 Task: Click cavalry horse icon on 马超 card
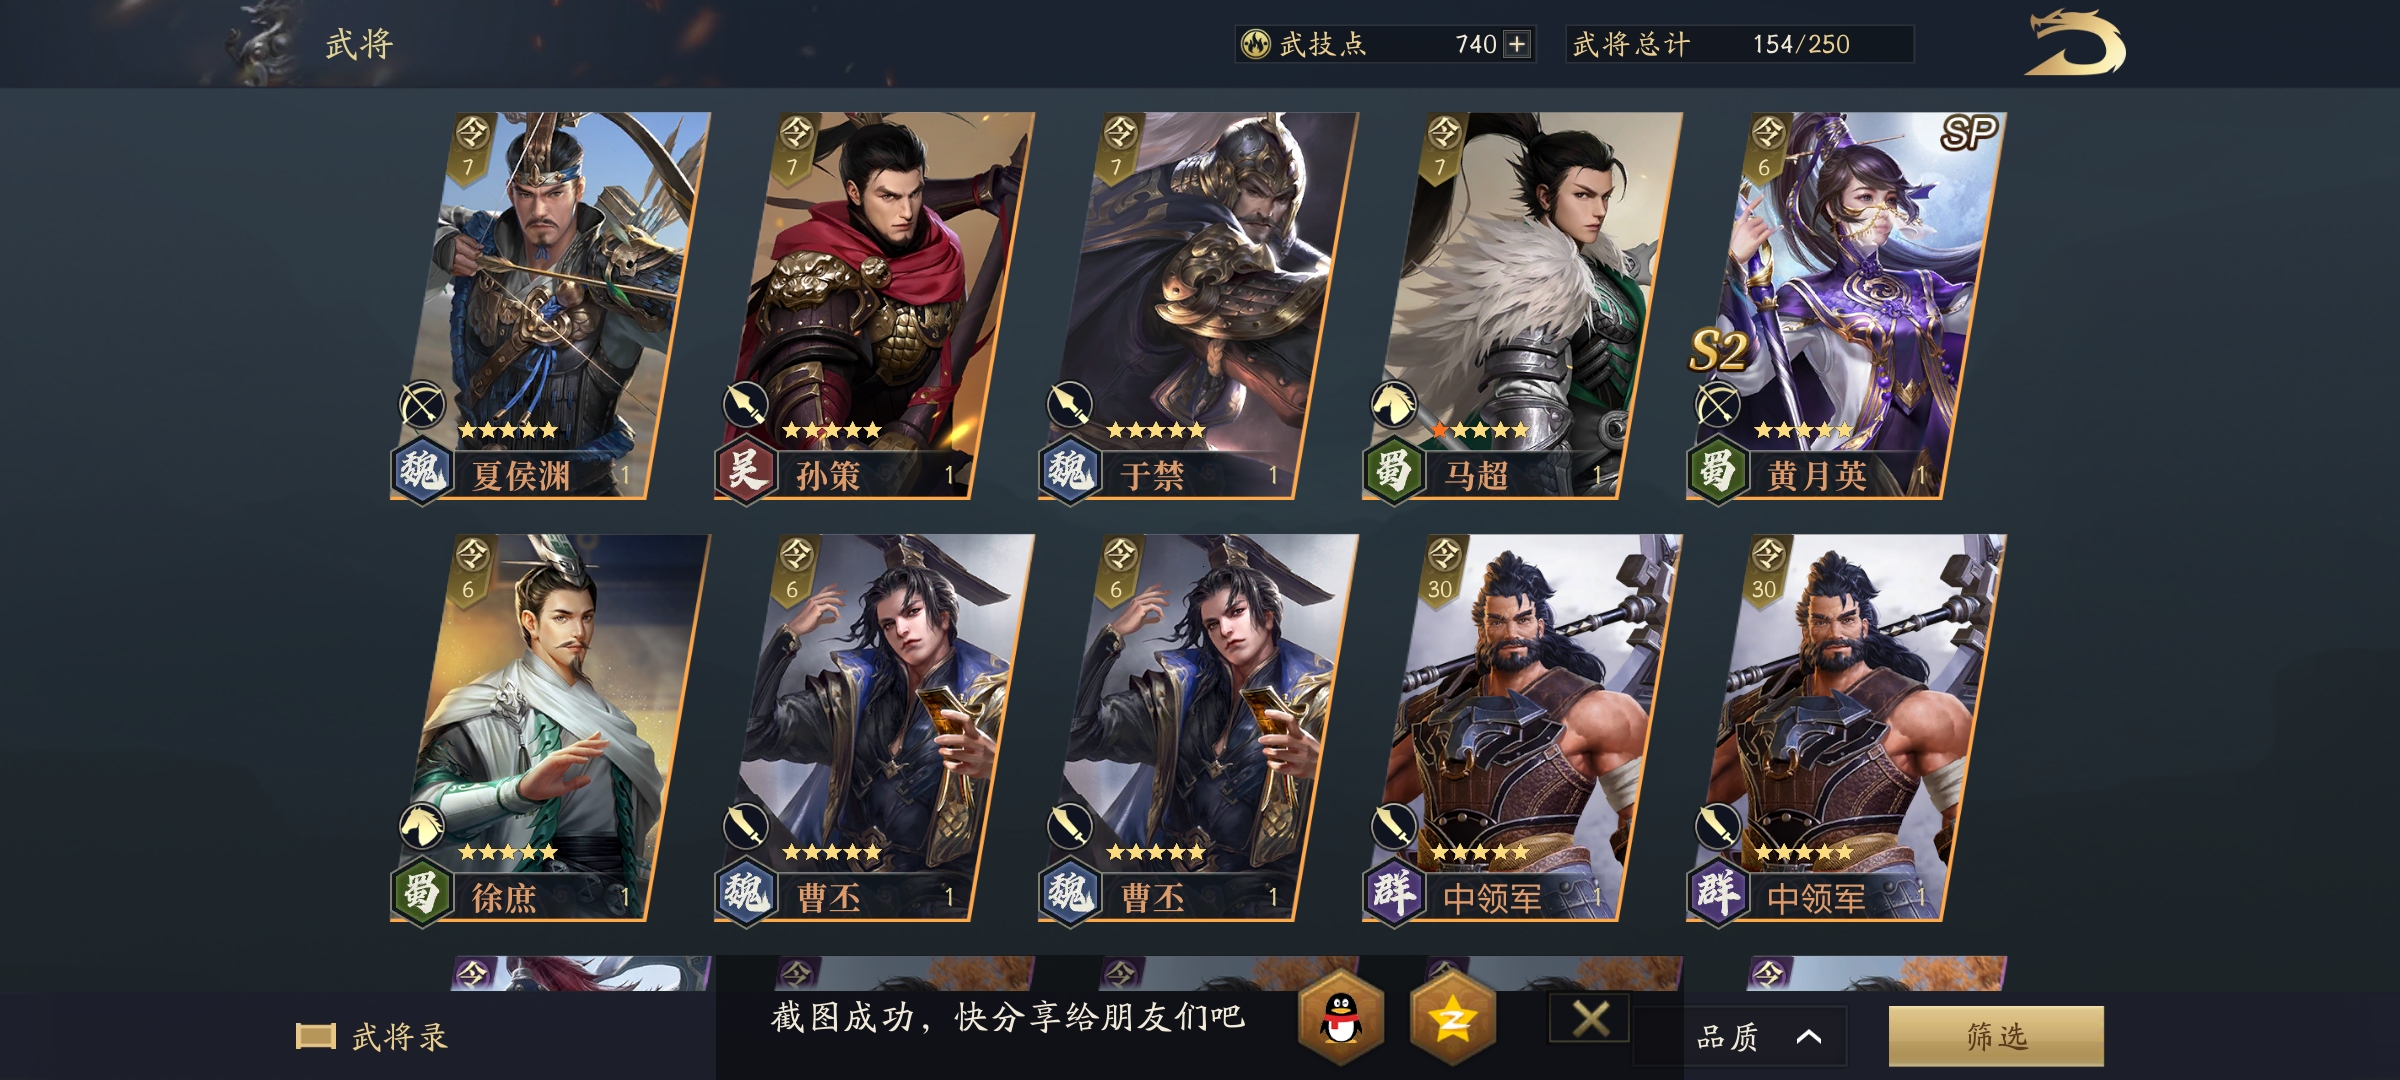point(1394,405)
